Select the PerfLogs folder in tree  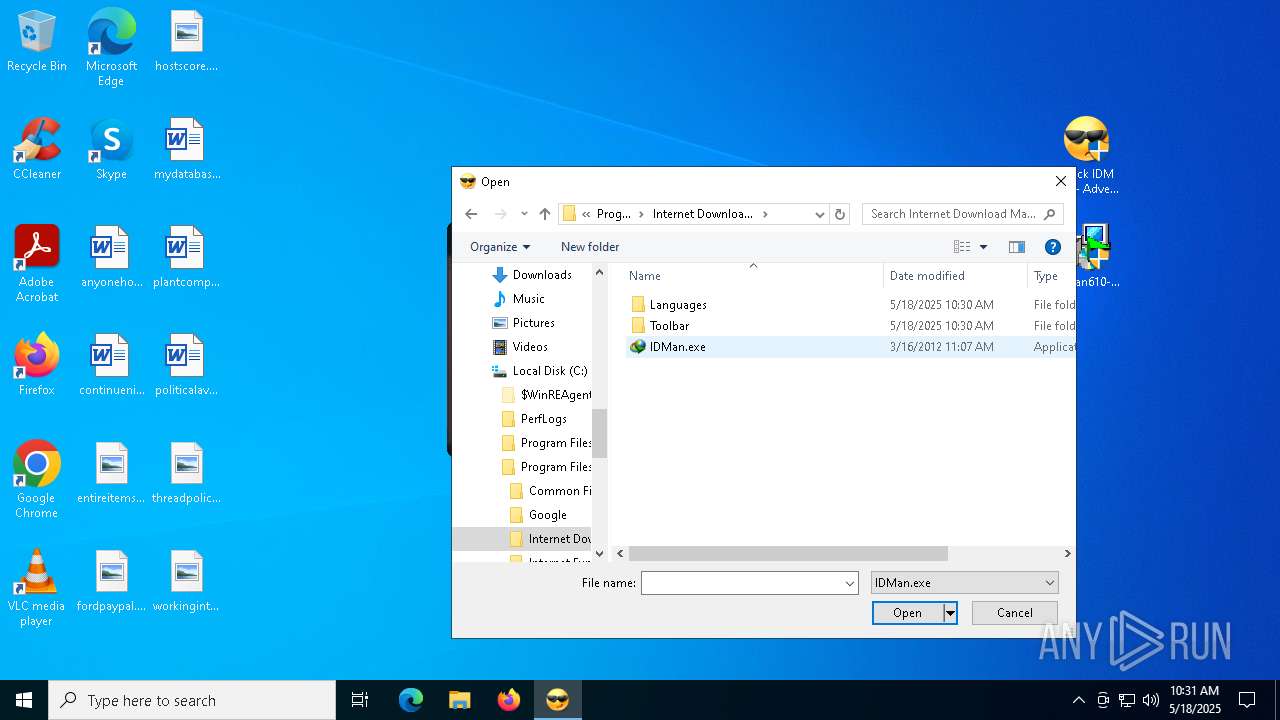pos(544,419)
